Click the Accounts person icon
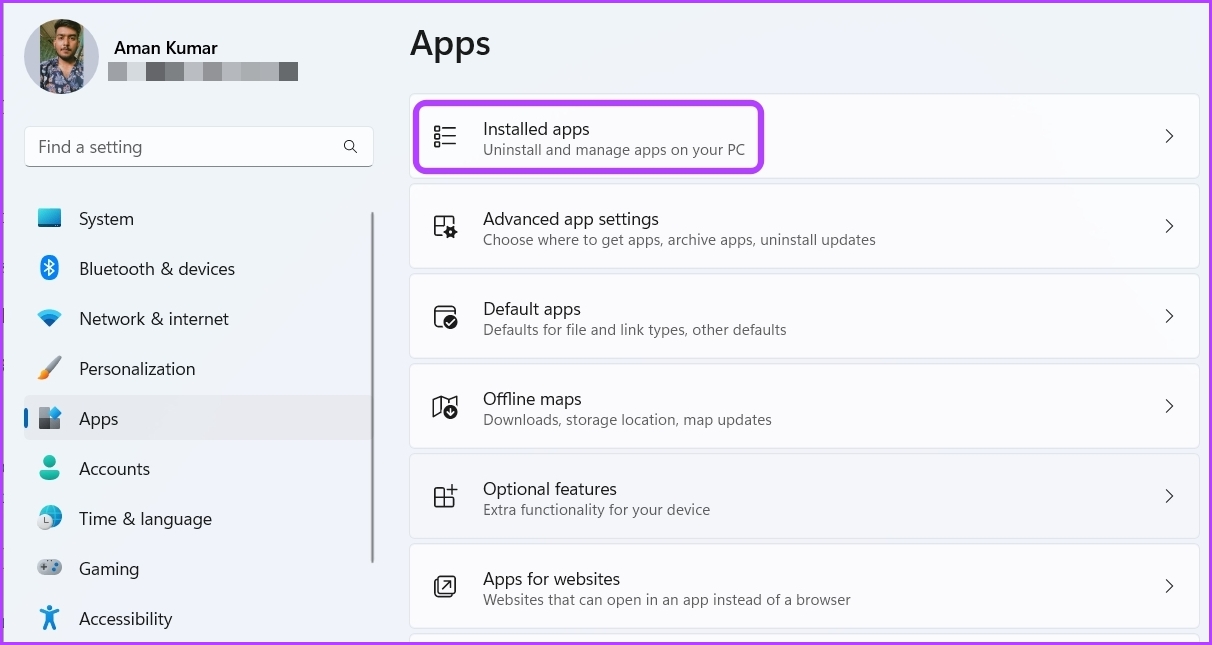 [x=50, y=468]
